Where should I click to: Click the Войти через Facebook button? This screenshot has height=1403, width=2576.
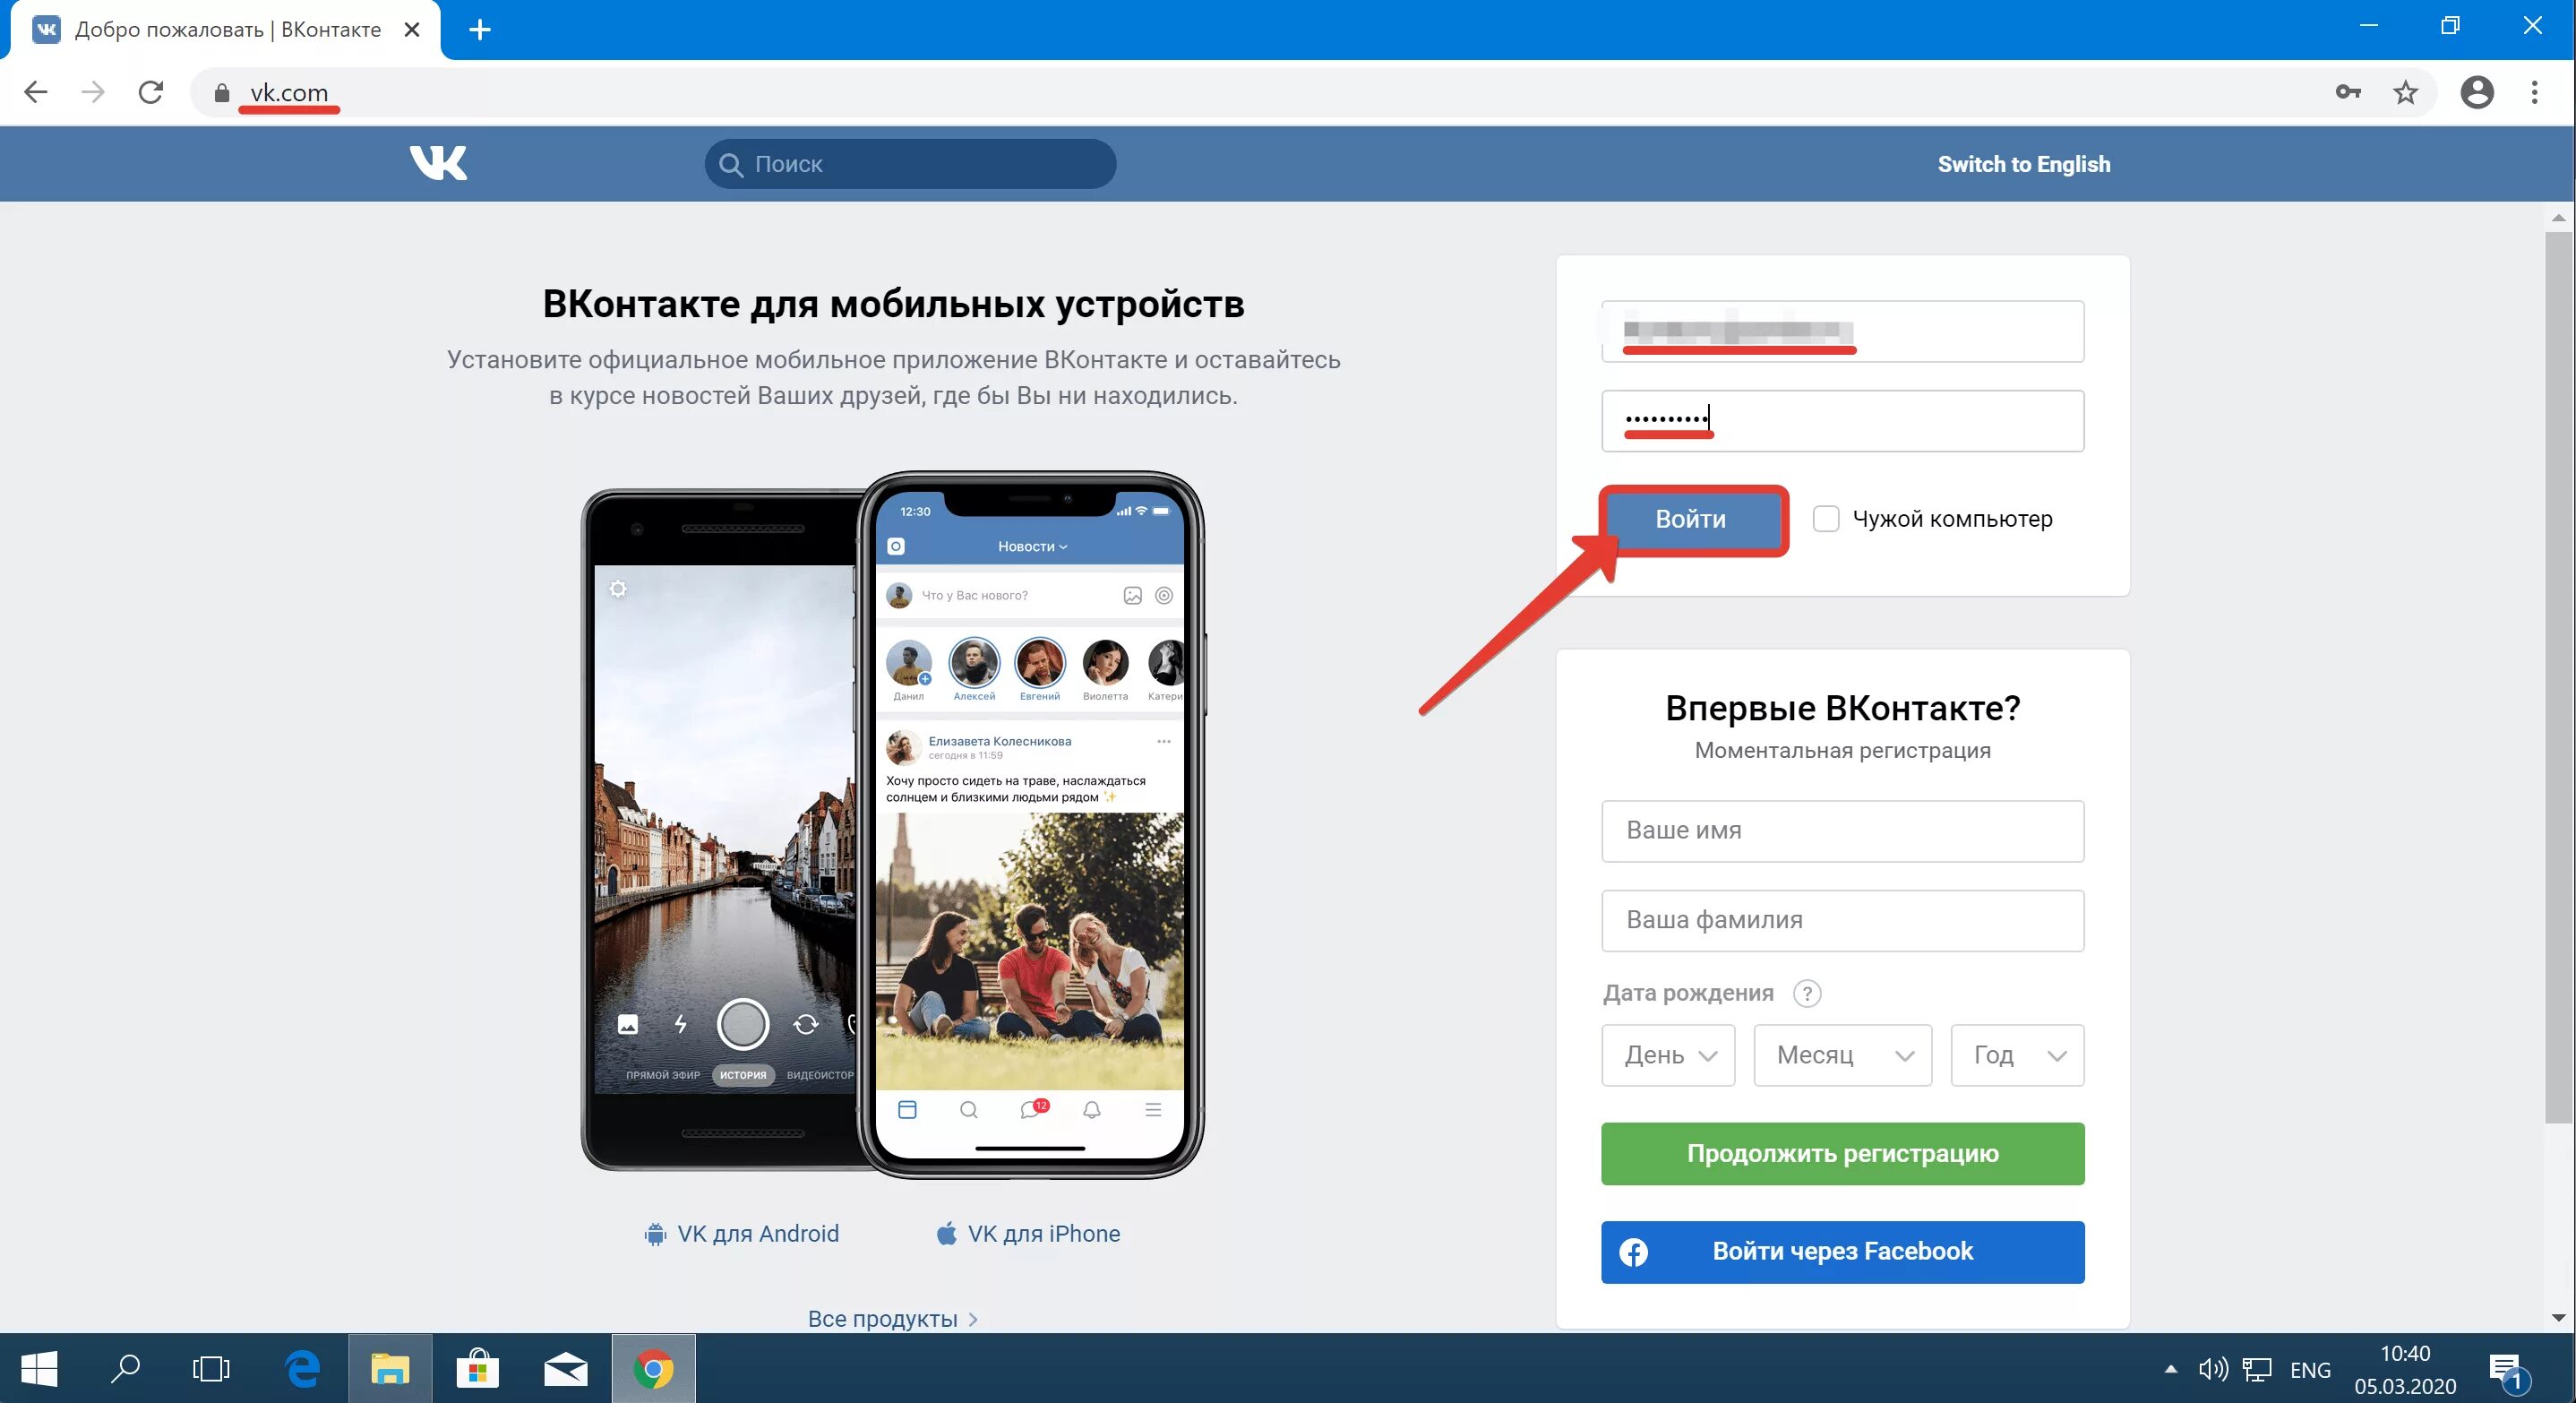[x=1842, y=1251]
